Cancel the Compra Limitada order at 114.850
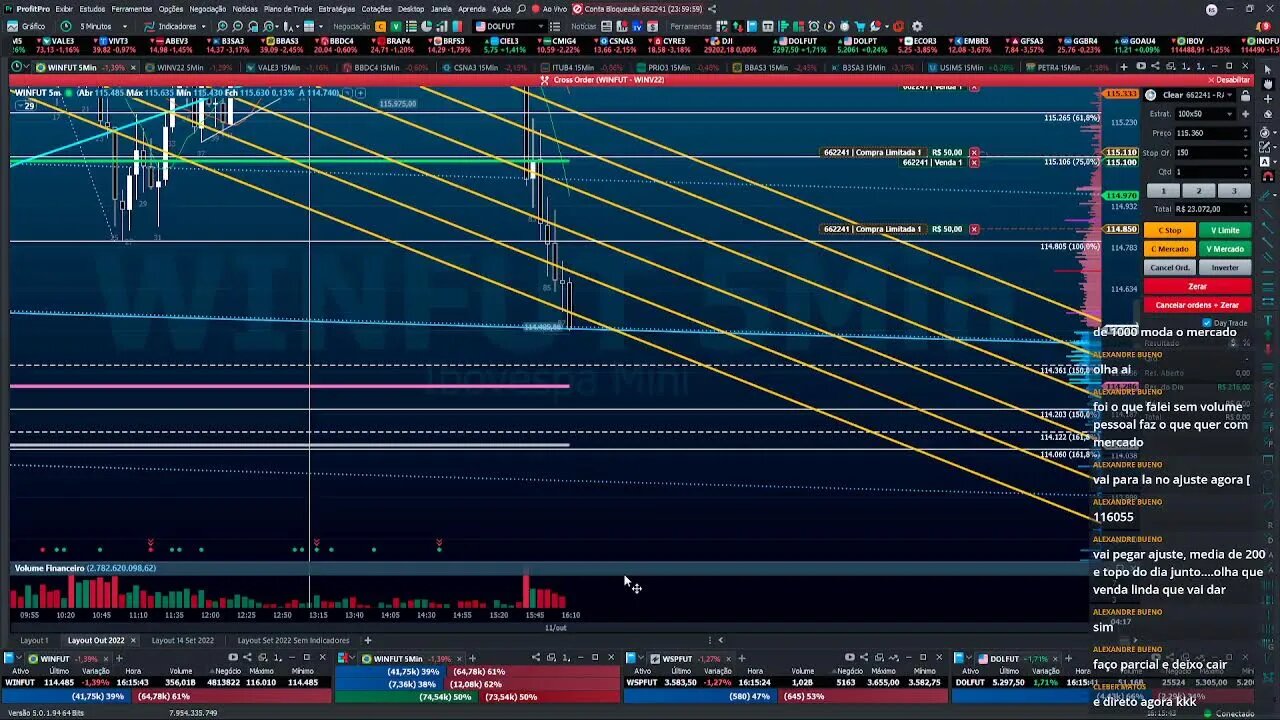Viewport: 1280px width, 720px height. pos(974,229)
